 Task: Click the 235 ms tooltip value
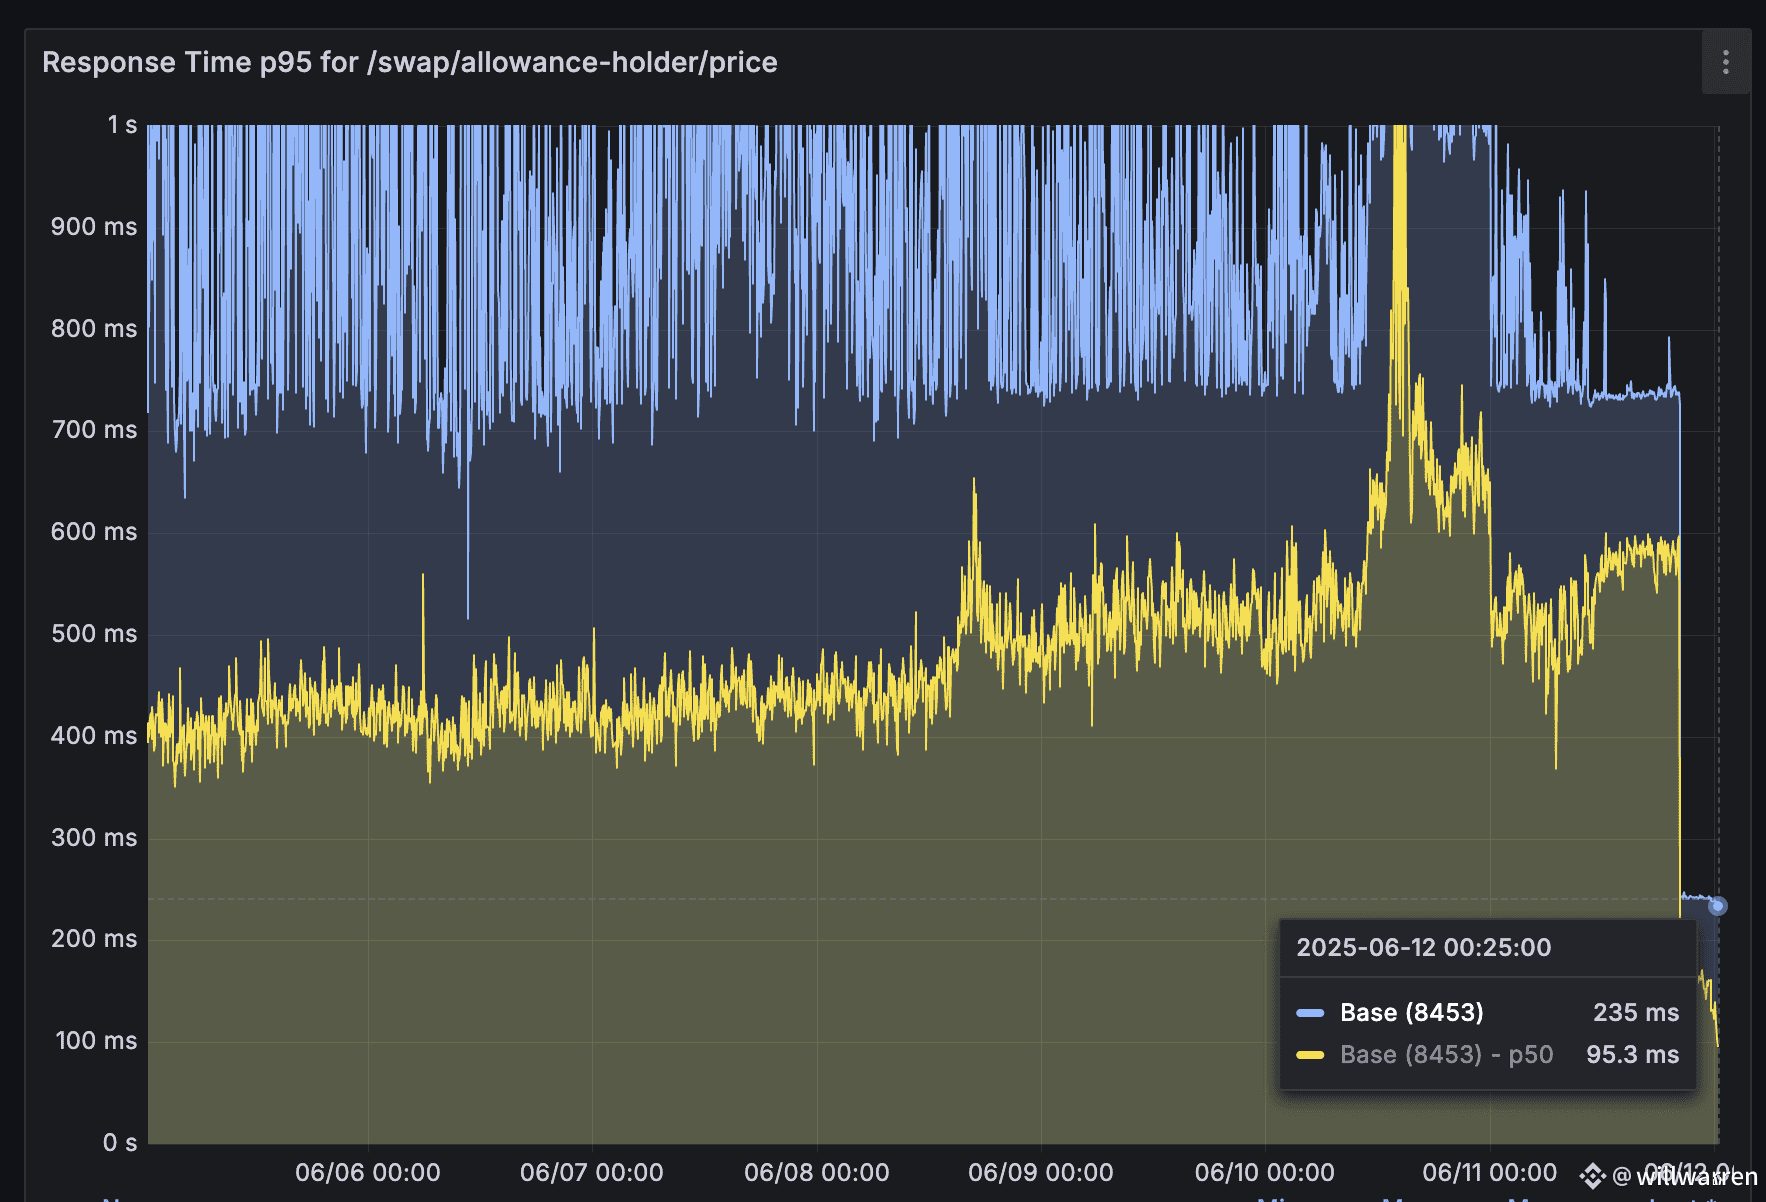pos(1636,1013)
